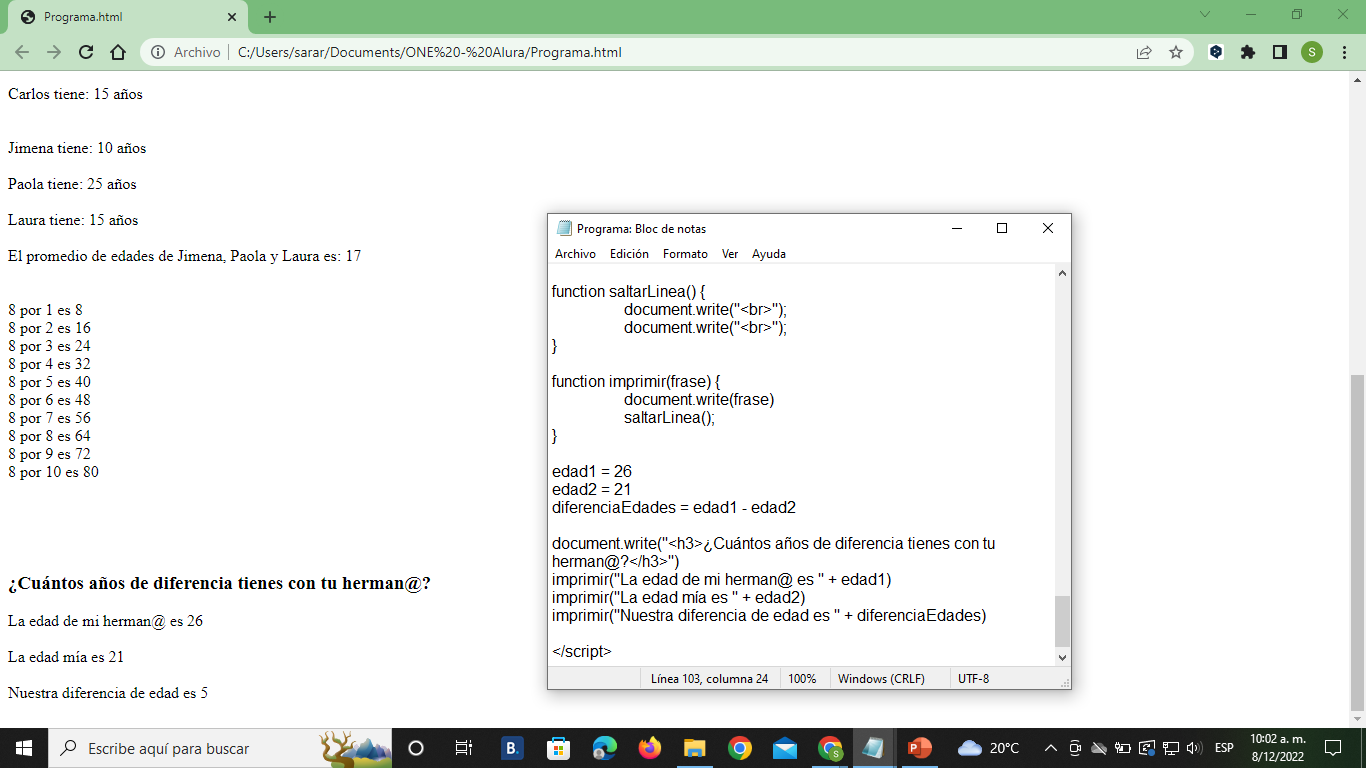1366x768 pixels.
Task: Open Notepad's Archivo menu
Action: tap(575, 254)
